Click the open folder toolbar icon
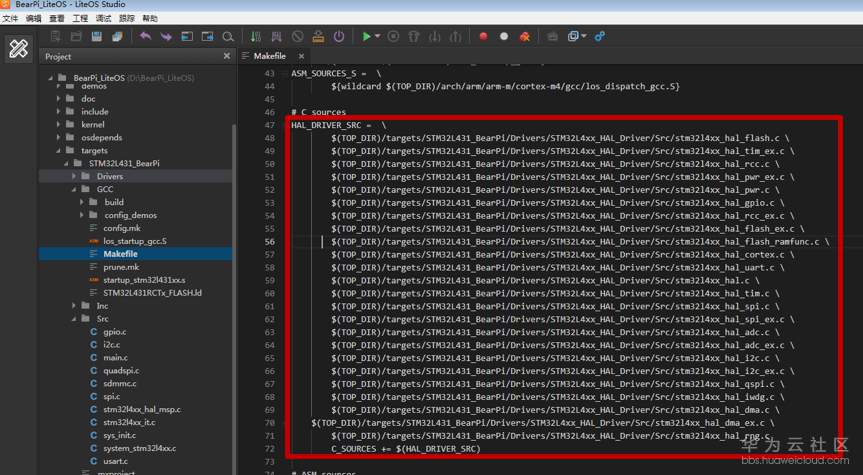 click(76, 37)
